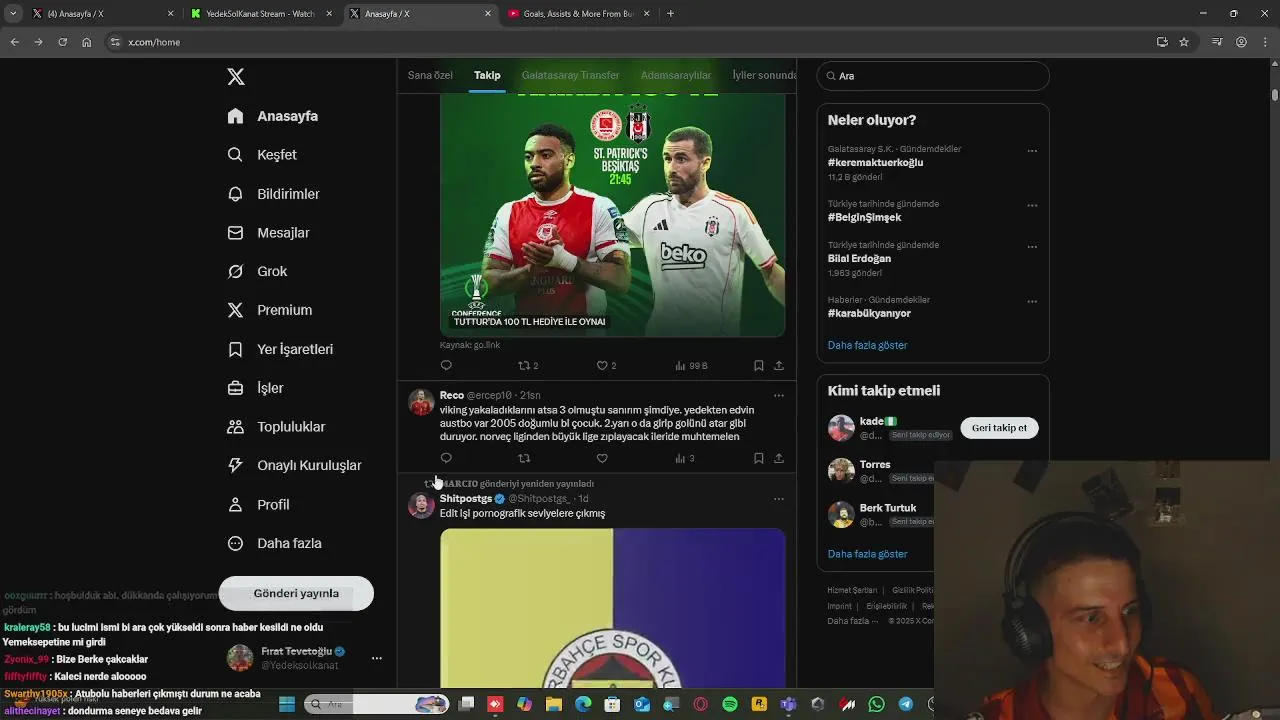Open Premium in the sidebar

coord(270,310)
